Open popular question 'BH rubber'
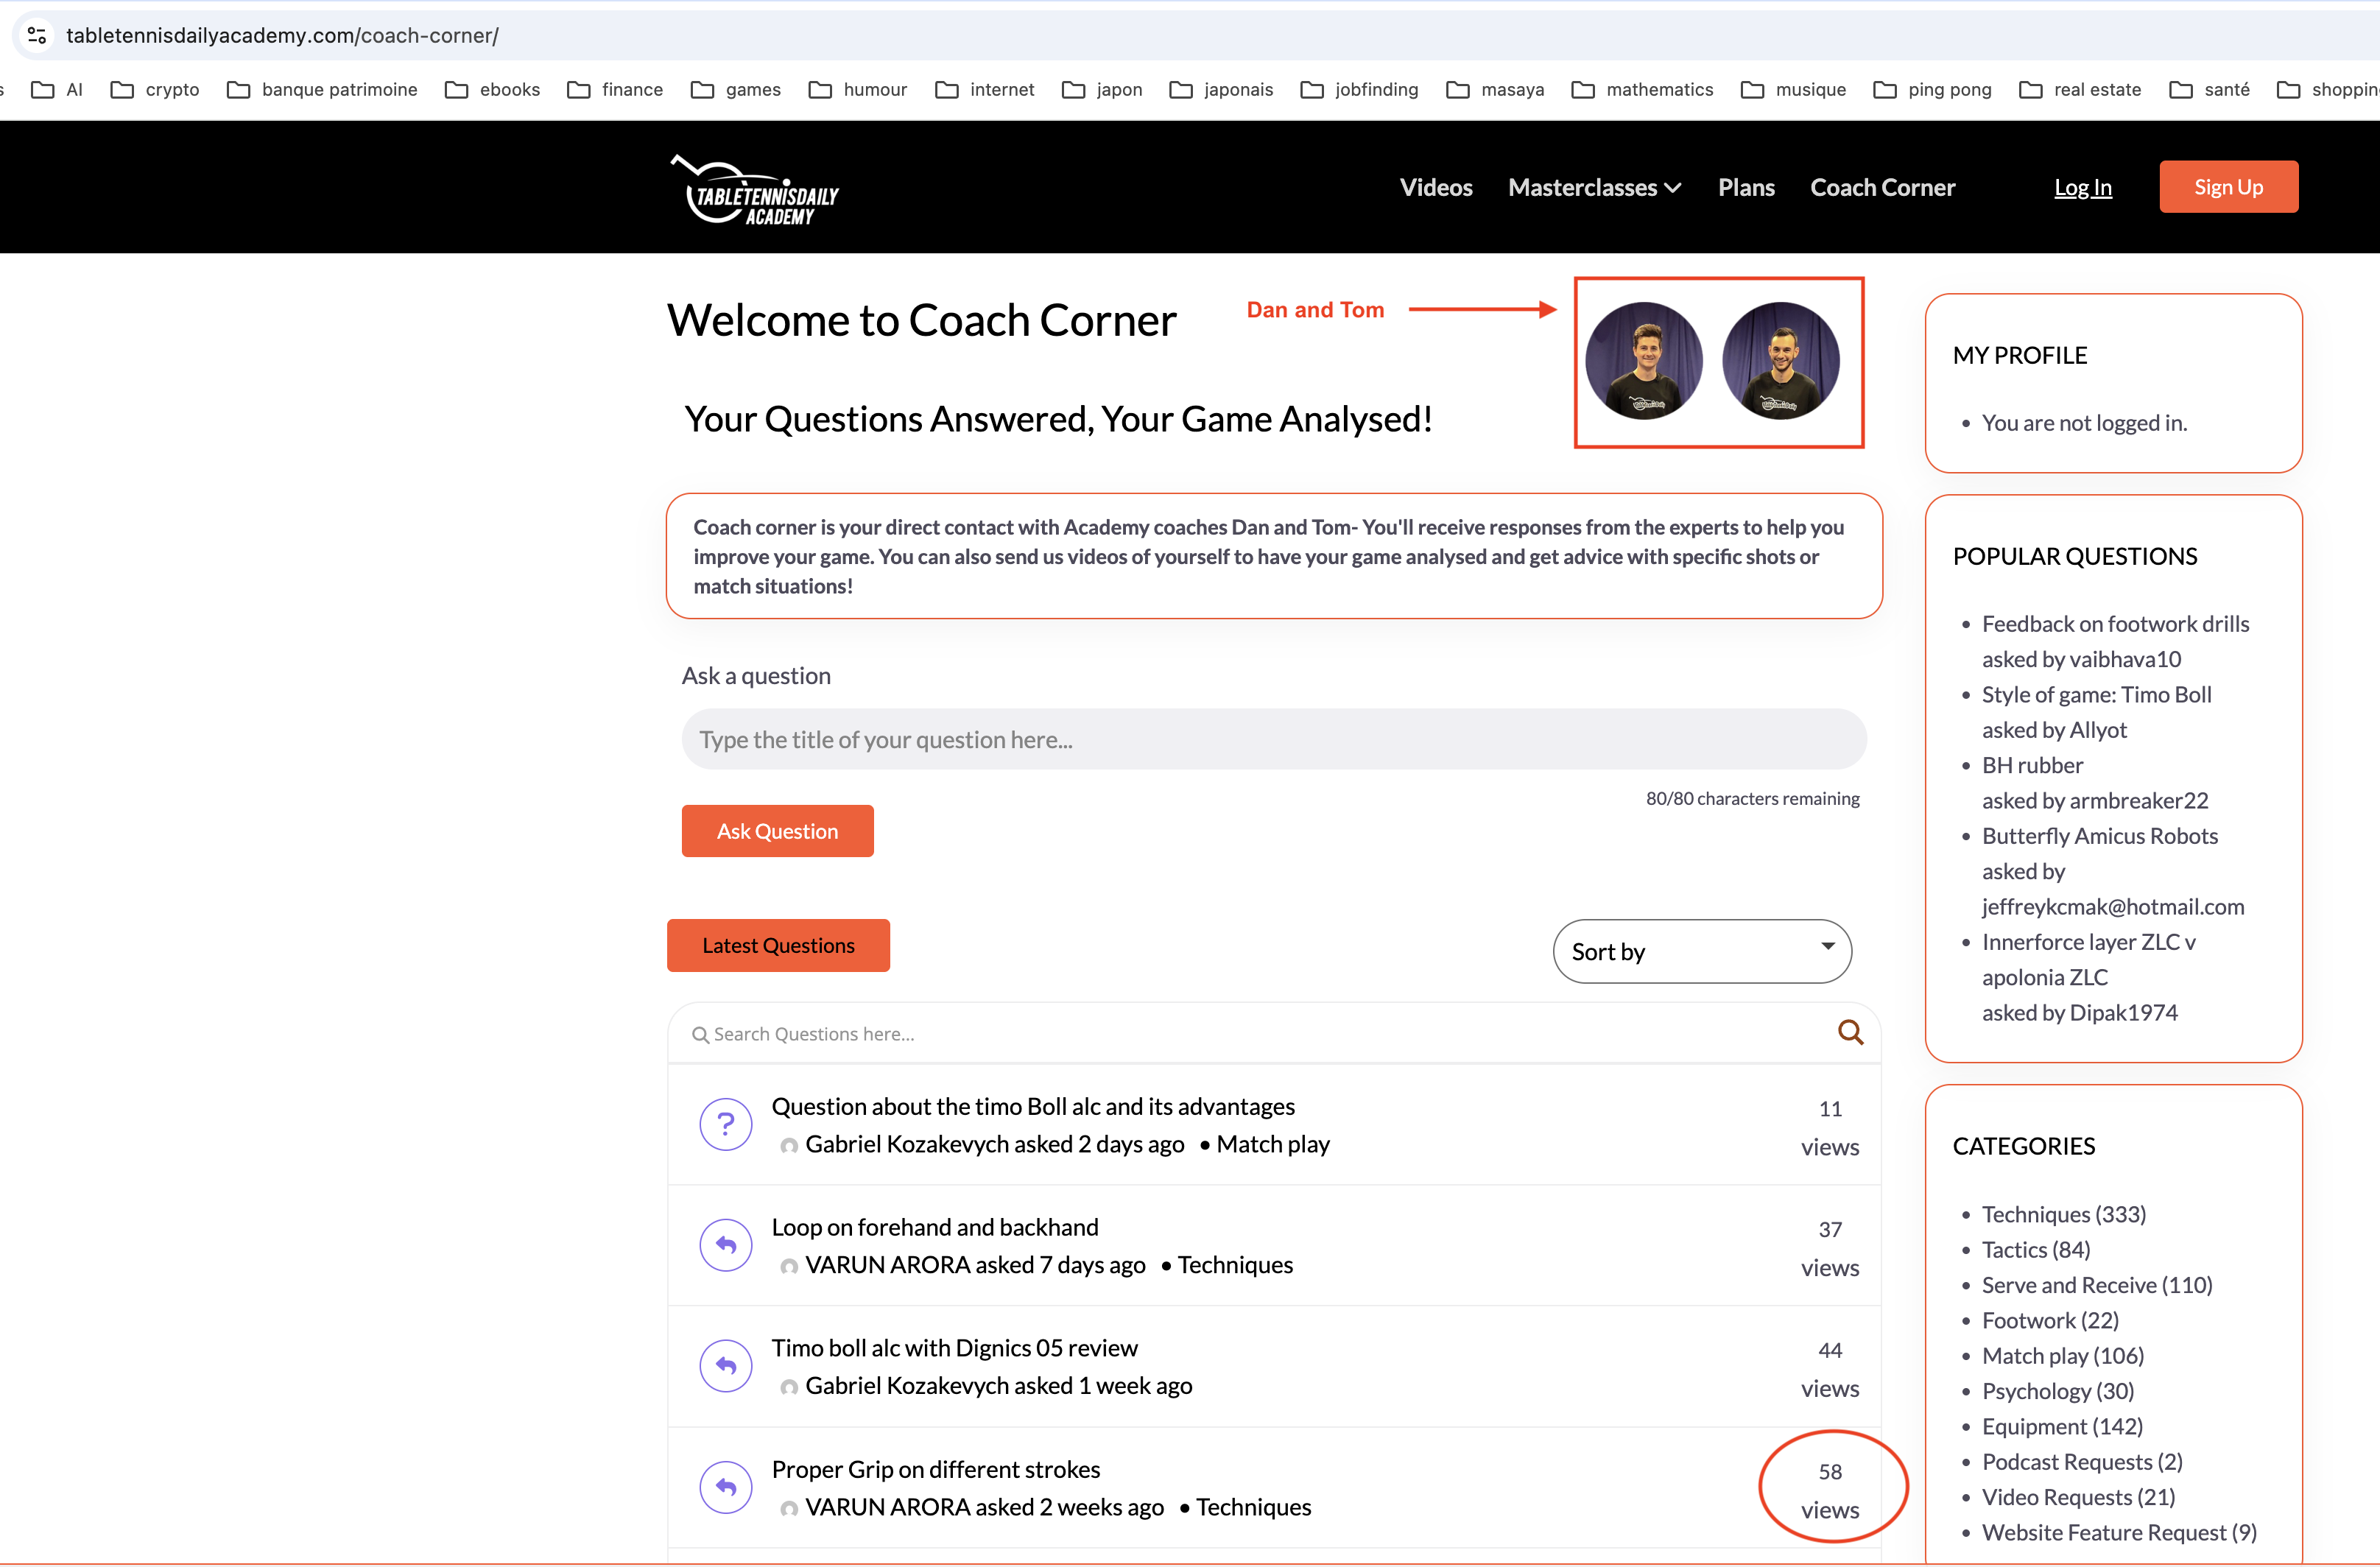The image size is (2380, 1567). click(x=2032, y=765)
